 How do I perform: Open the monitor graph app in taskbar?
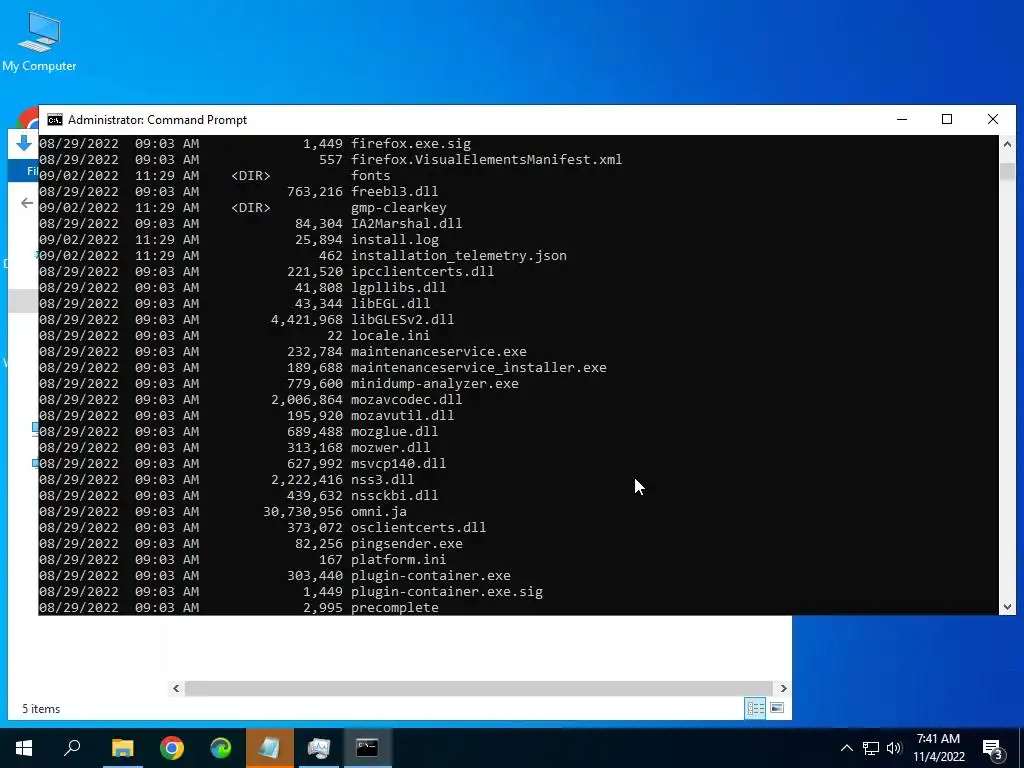[319, 748]
